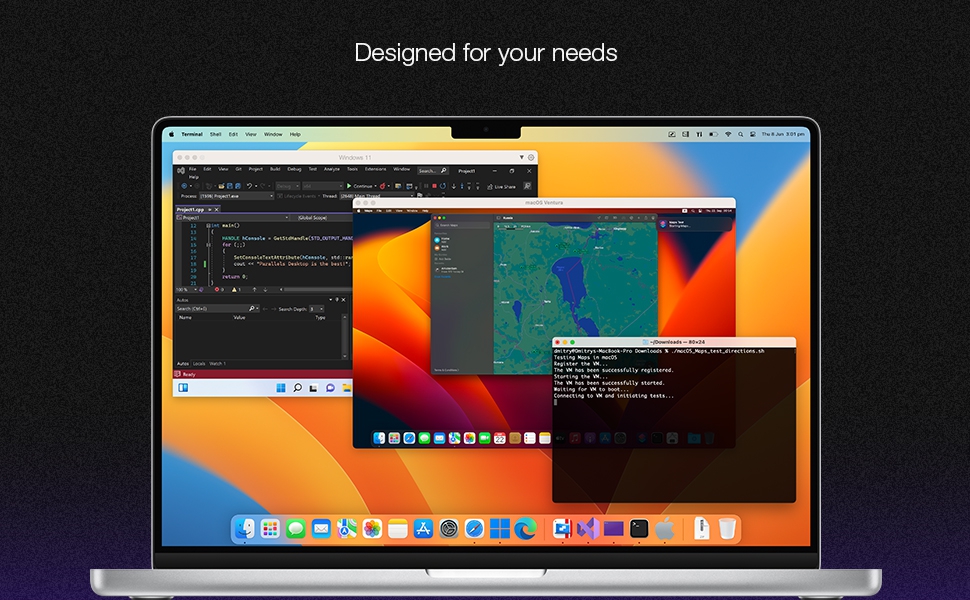Open Terminal icon in the main Dock

point(639,529)
